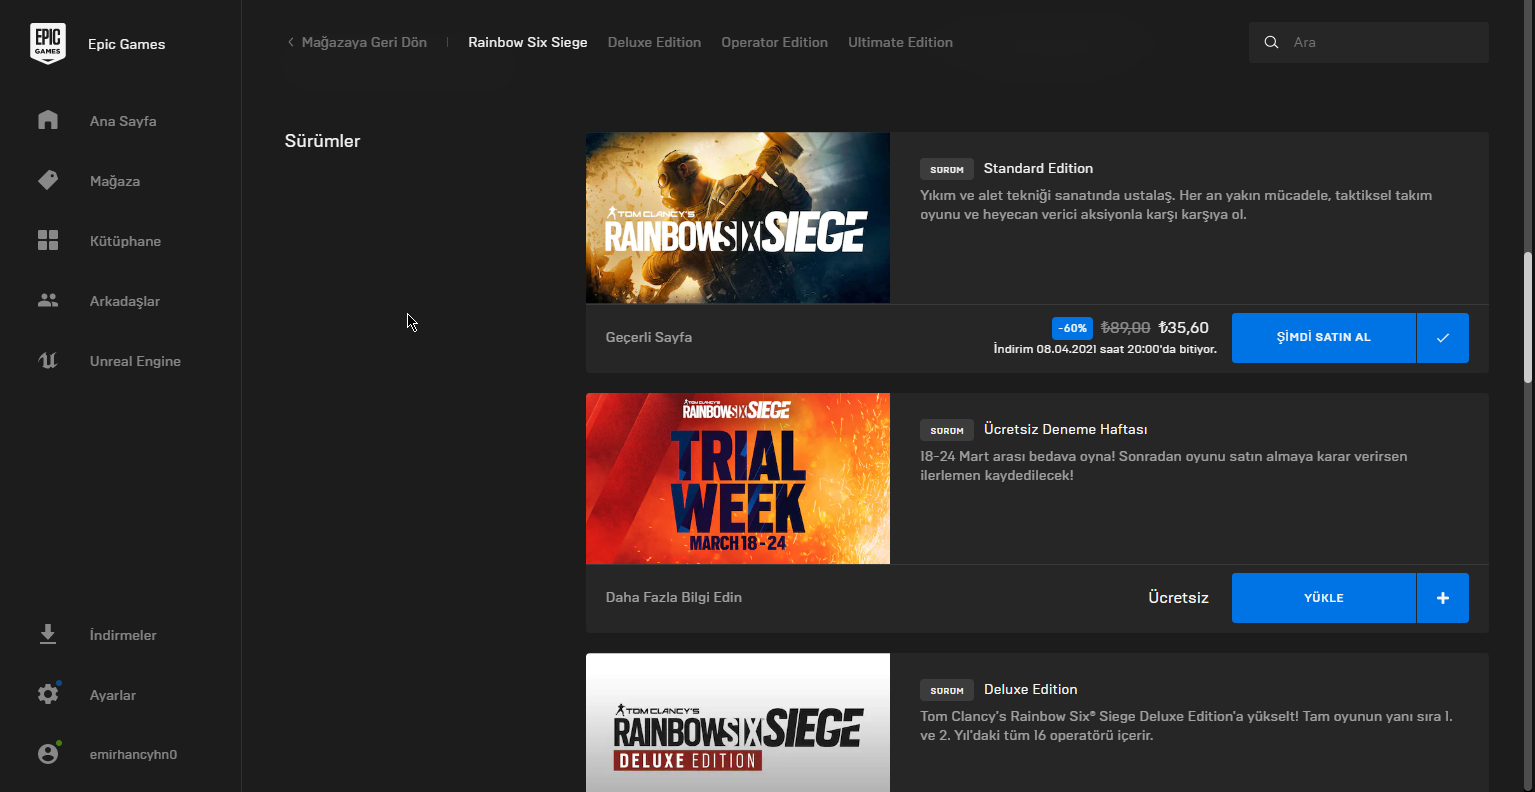Open the Standard Edition cover thumbnail
1535x792 pixels.
coord(738,218)
